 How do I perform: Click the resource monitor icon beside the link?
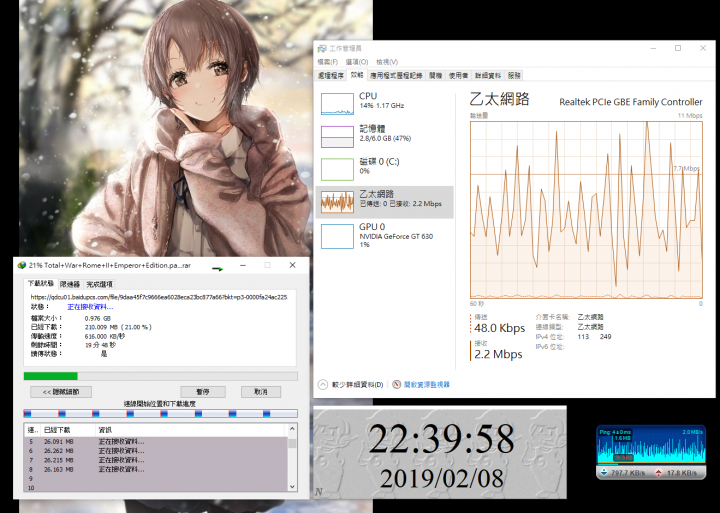click(x=396, y=384)
